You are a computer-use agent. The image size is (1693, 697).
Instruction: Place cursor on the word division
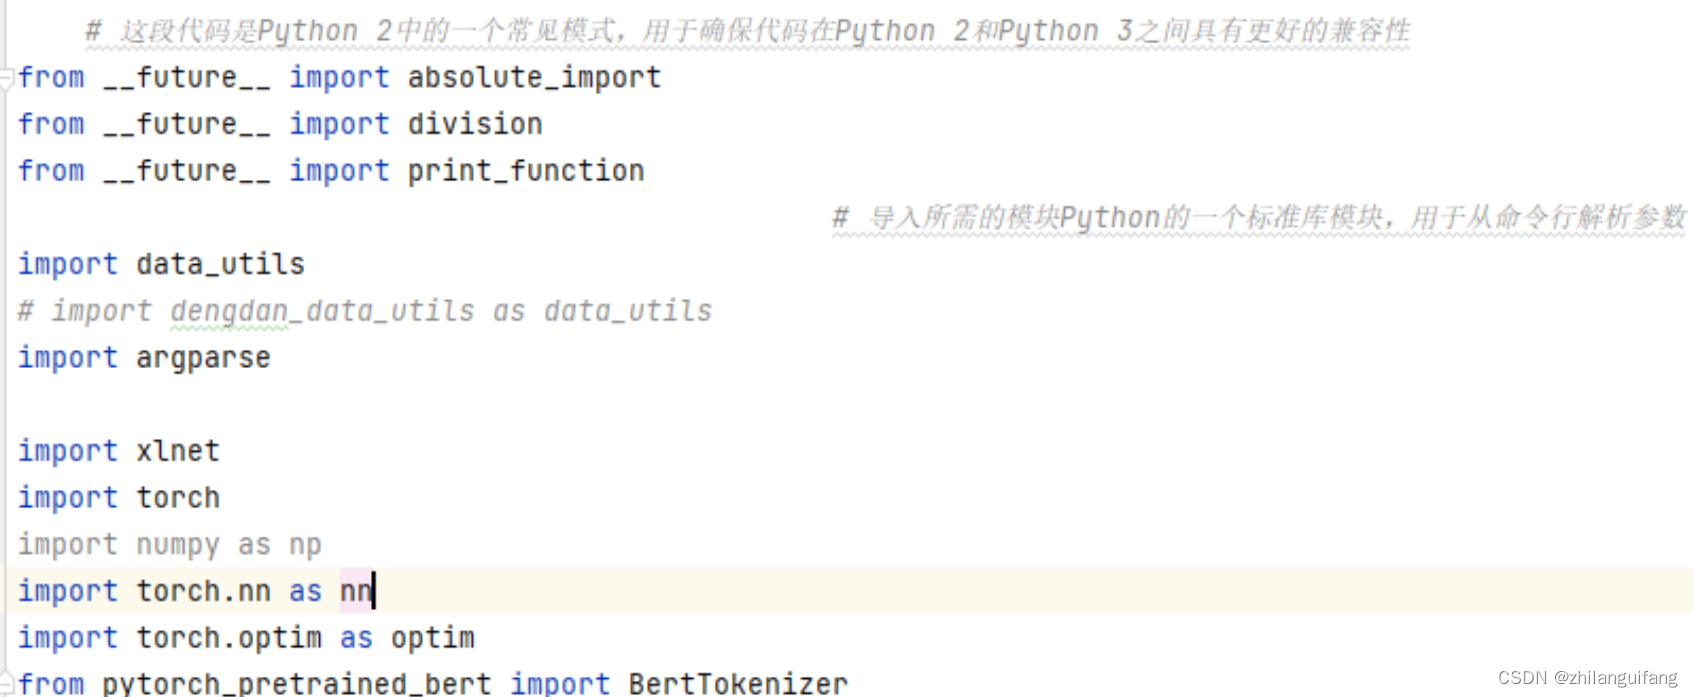coord(475,124)
